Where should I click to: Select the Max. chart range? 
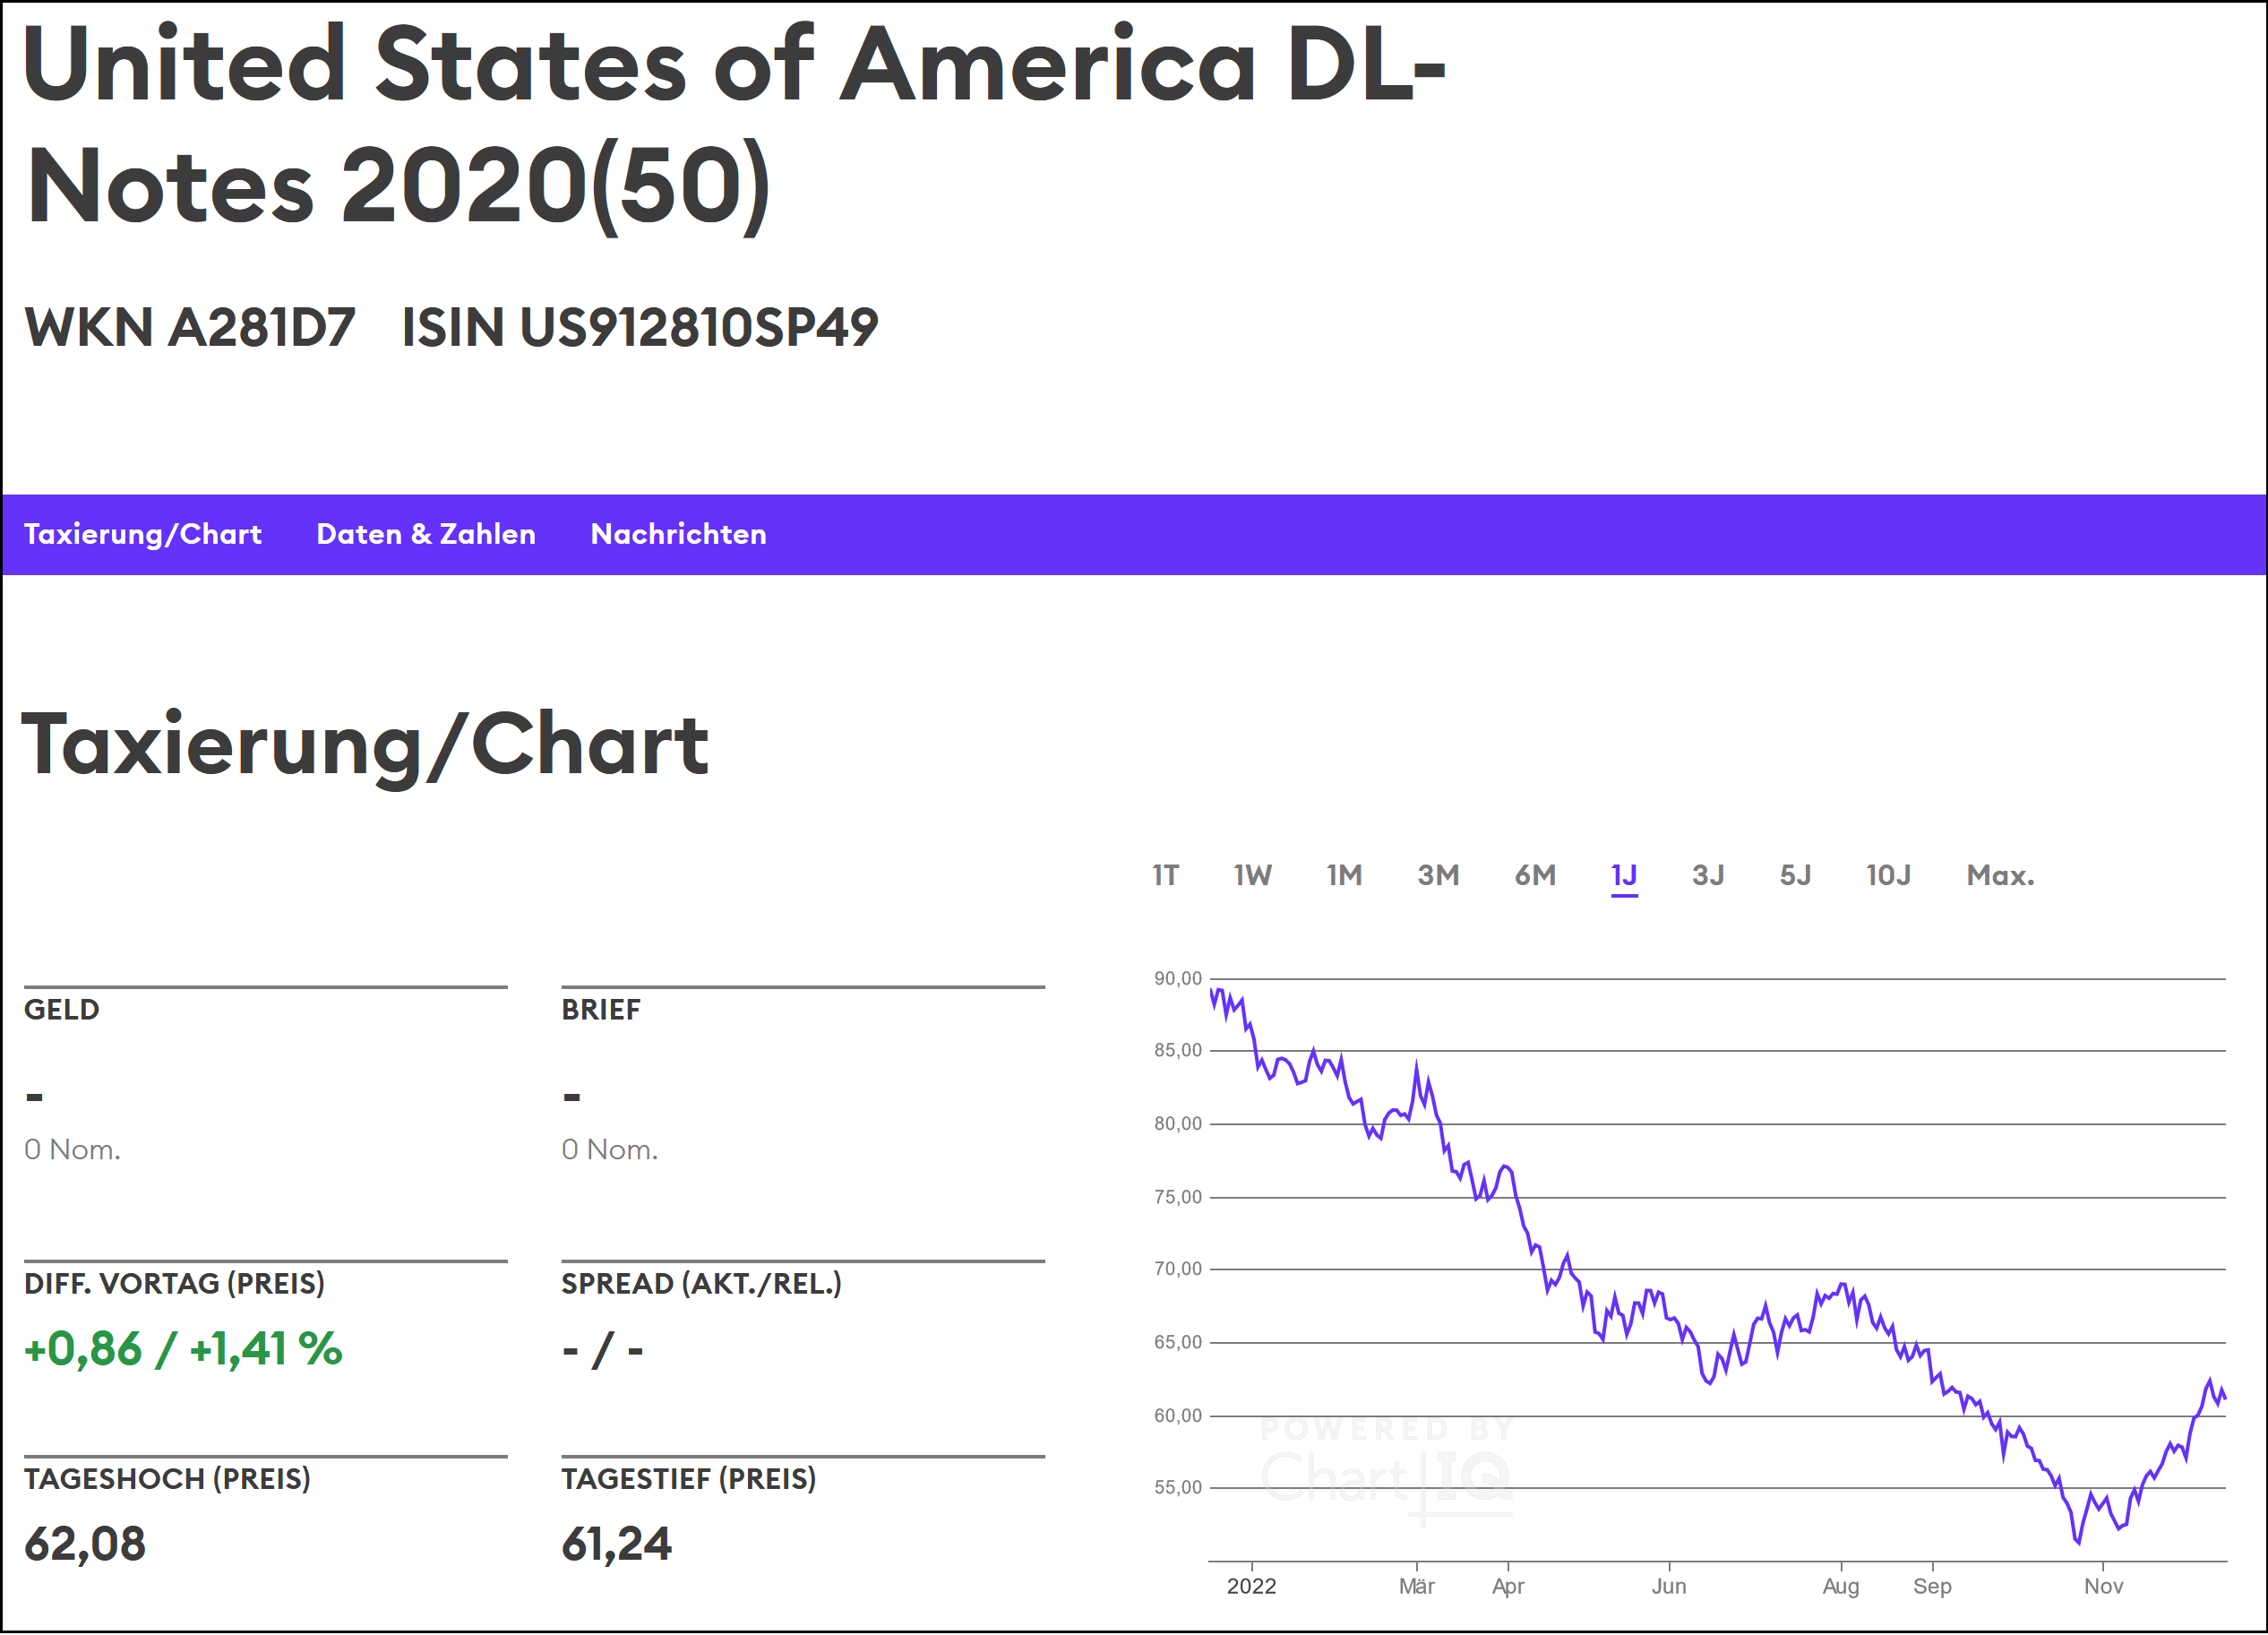(2000, 876)
